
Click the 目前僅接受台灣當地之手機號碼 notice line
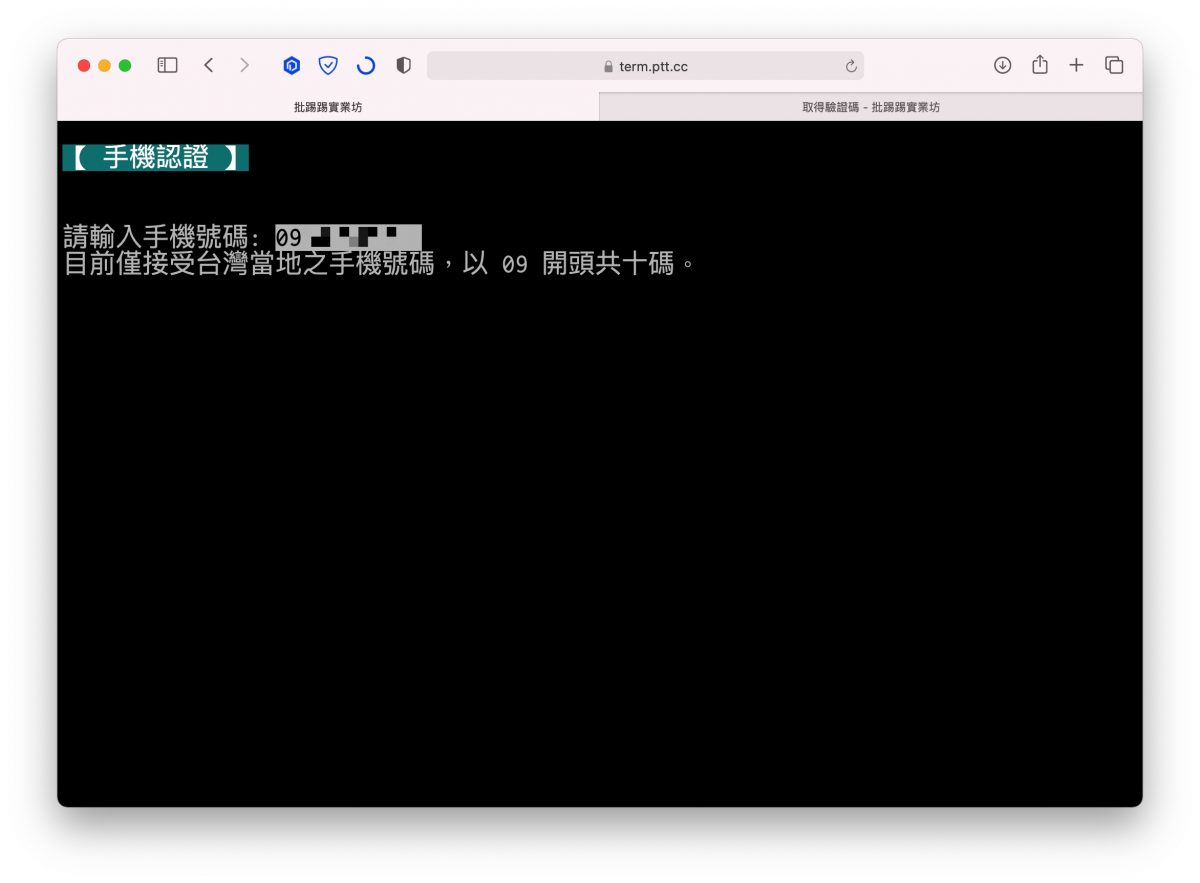380,265
